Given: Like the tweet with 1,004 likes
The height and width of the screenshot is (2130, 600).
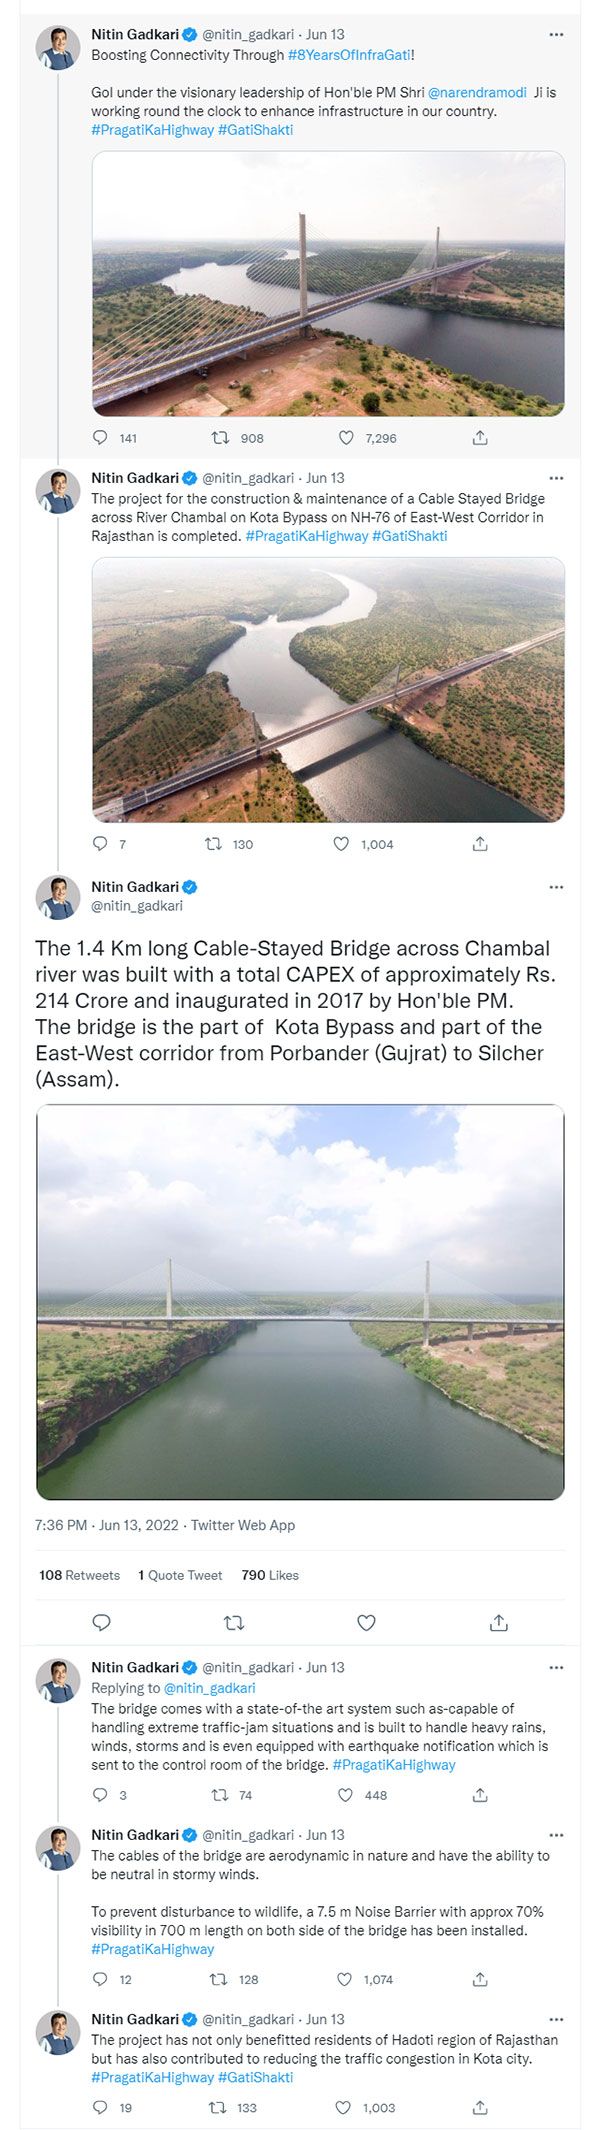Looking at the screenshot, I should coord(342,844).
